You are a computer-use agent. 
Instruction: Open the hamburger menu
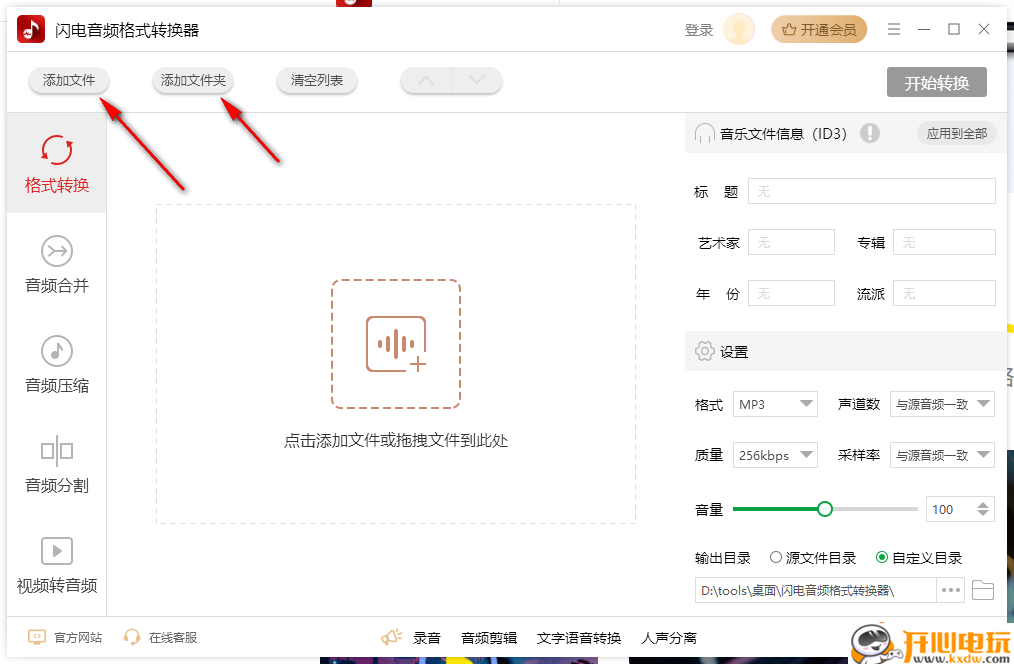tap(893, 29)
